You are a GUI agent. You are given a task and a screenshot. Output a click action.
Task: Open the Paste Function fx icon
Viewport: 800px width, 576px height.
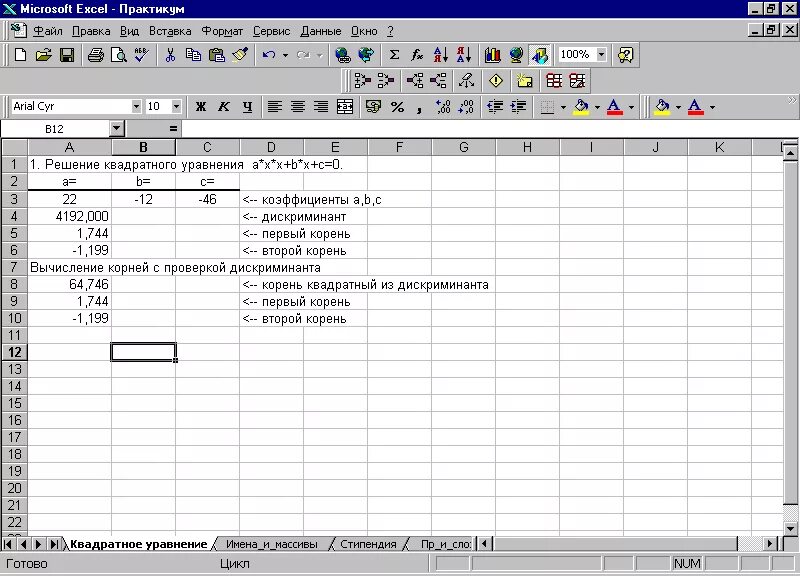click(417, 55)
